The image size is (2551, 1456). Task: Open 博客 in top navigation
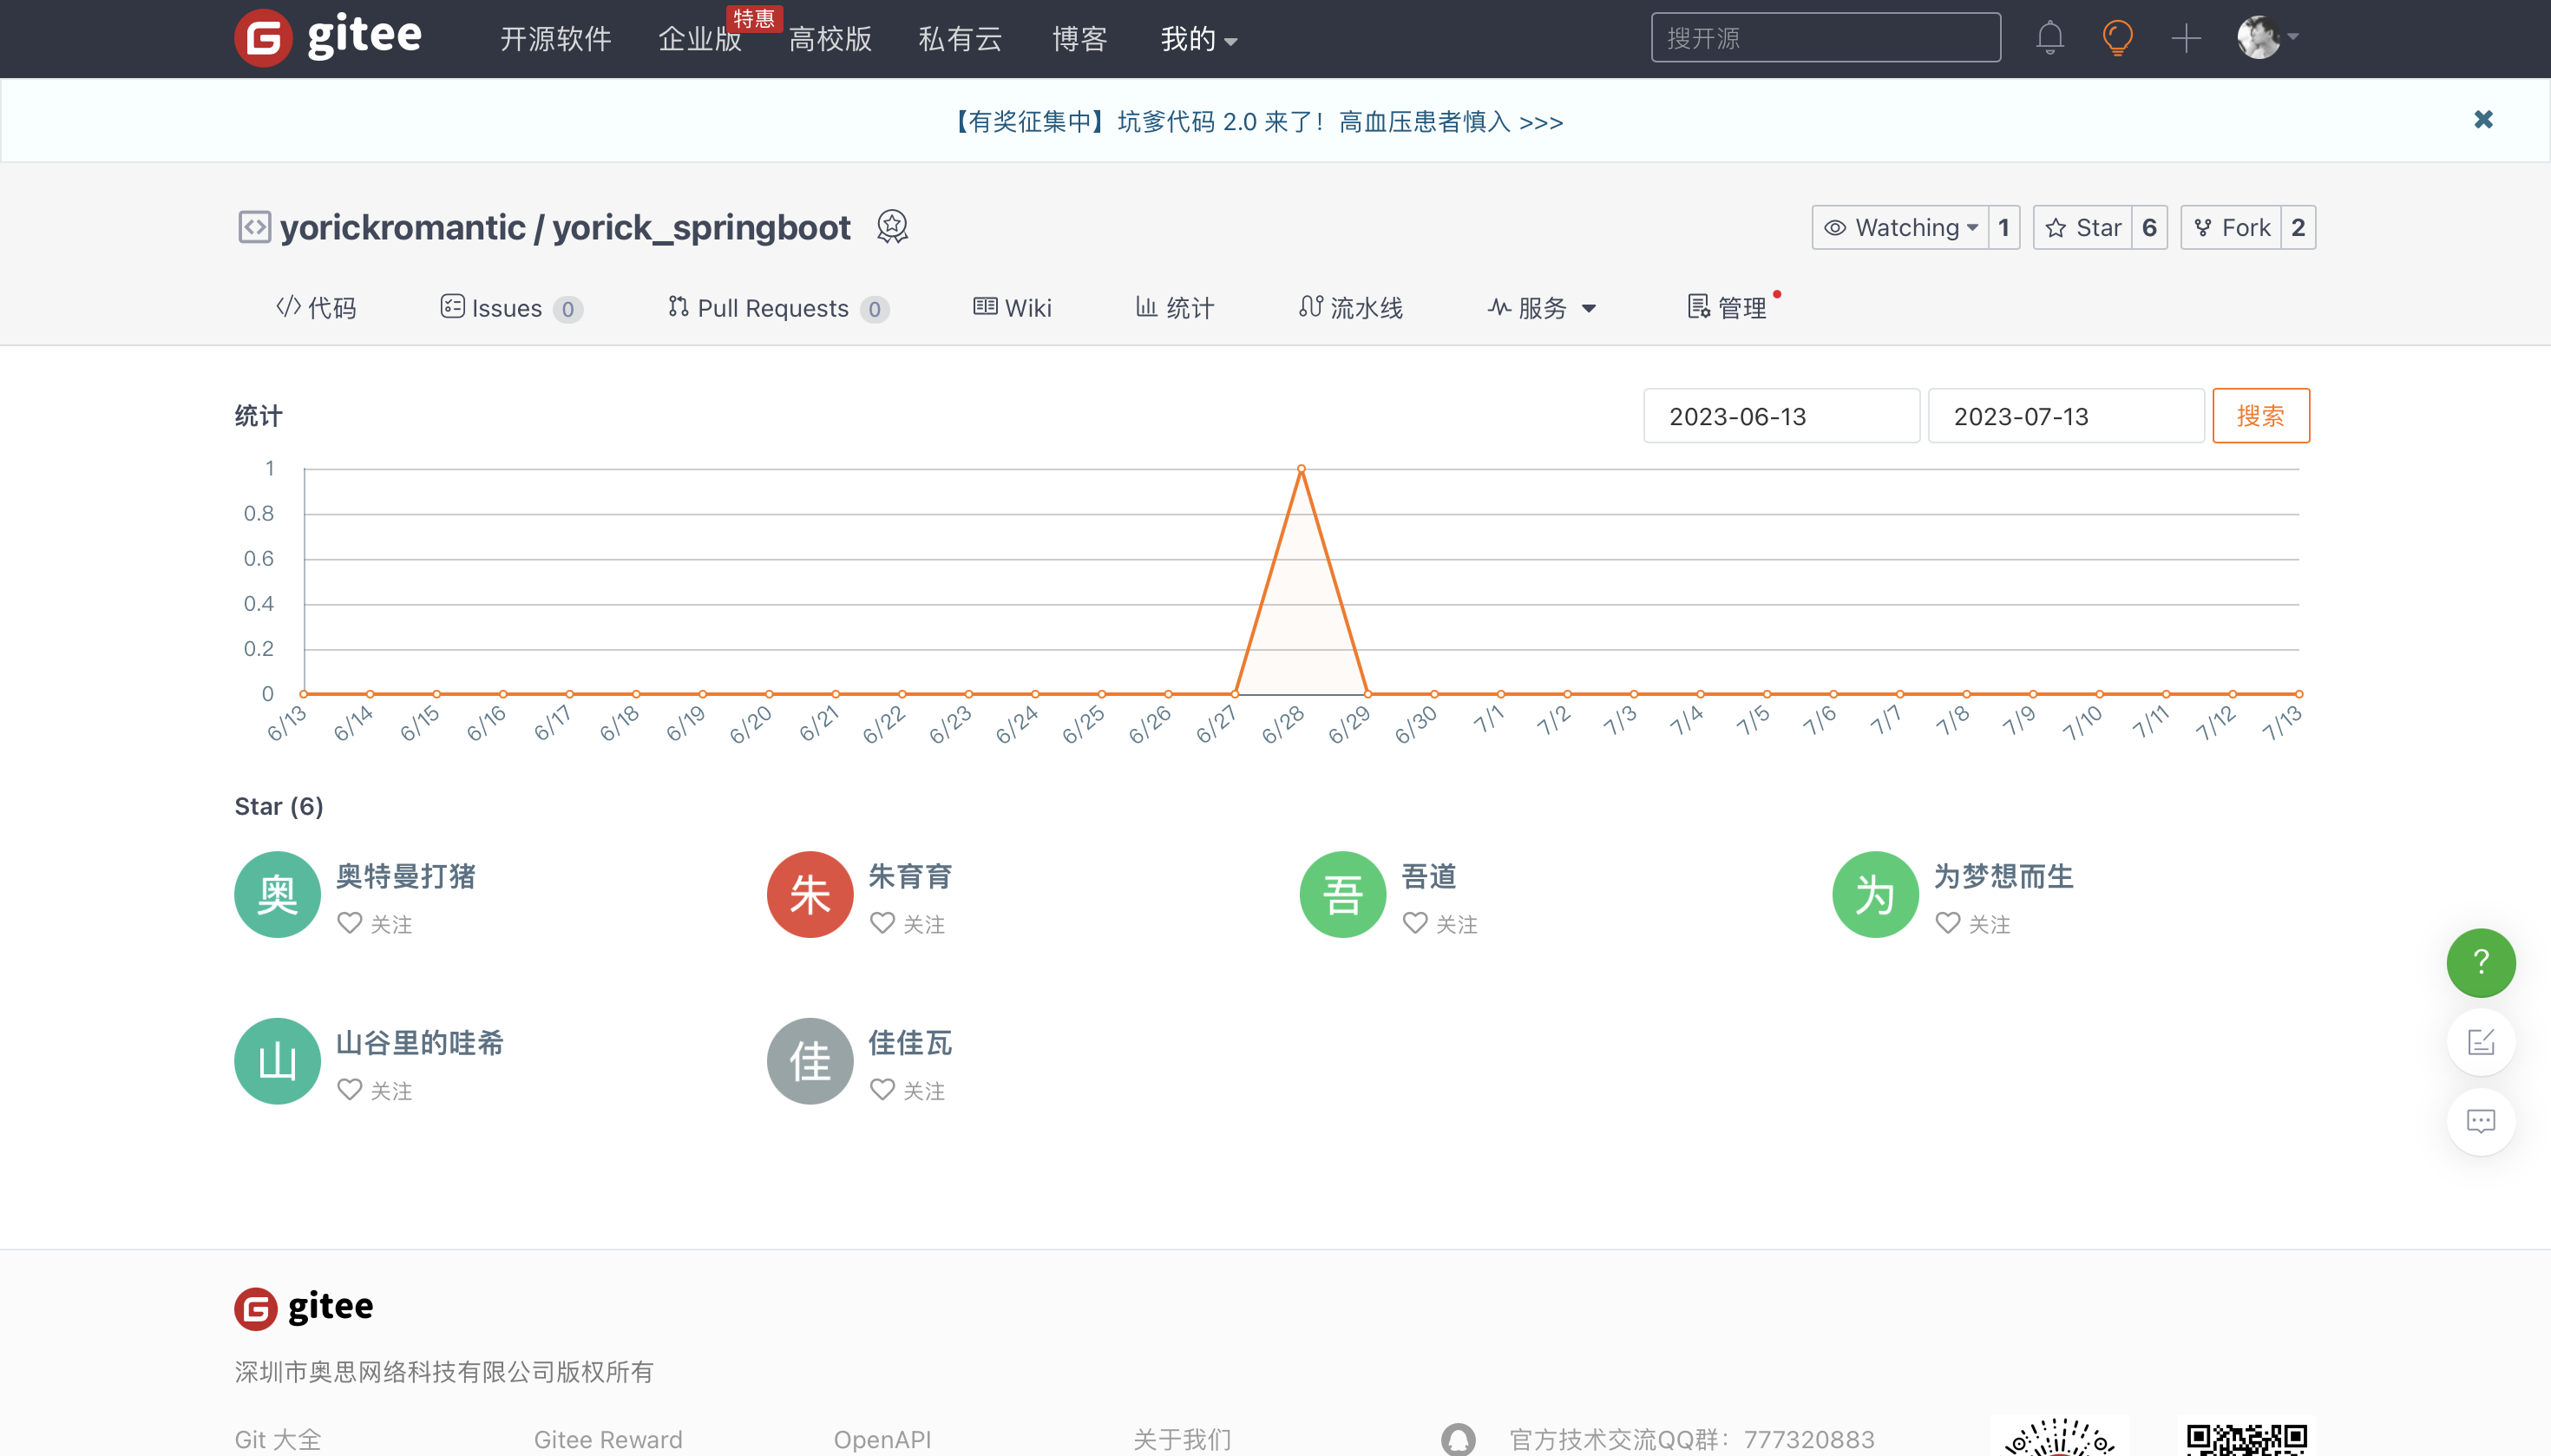pos(1080,39)
